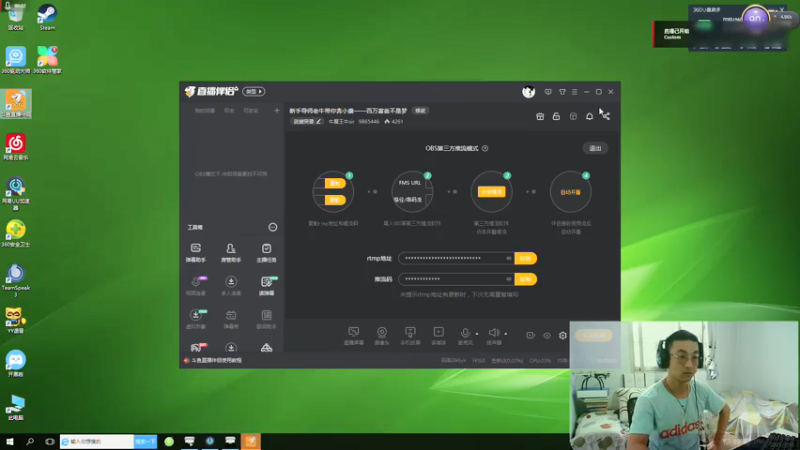
Task: Click the orange 直播伴侣 taskbar icon
Action: tap(251, 441)
